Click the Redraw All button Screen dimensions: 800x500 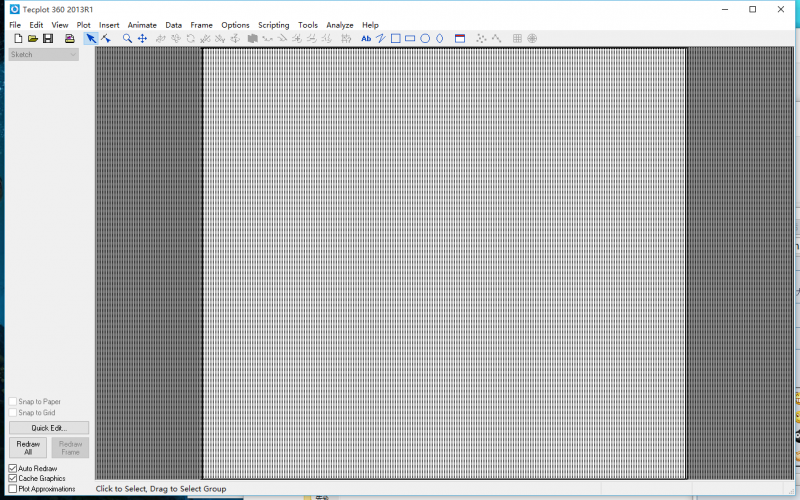[x=28, y=447]
